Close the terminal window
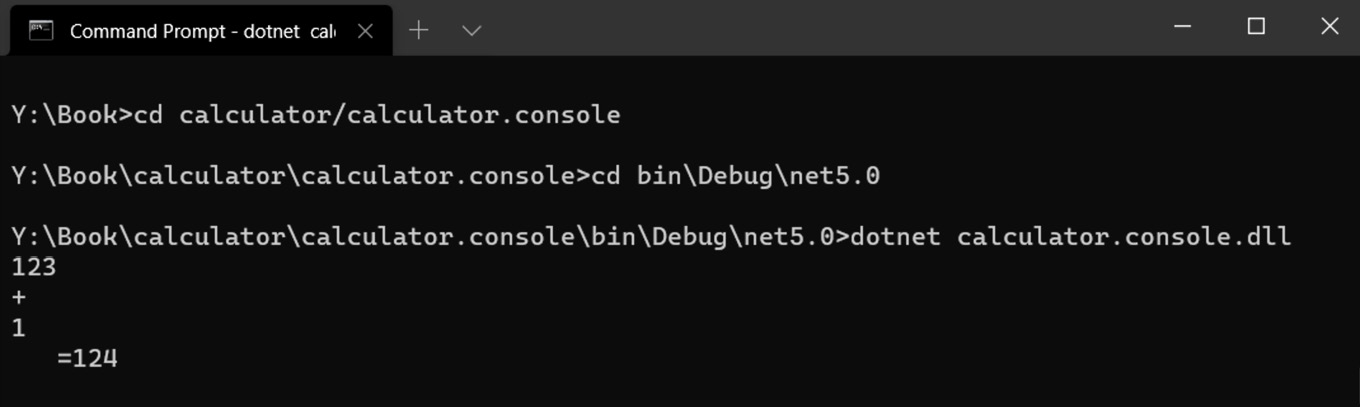The image size is (1360, 407). pyautogui.click(x=1329, y=27)
